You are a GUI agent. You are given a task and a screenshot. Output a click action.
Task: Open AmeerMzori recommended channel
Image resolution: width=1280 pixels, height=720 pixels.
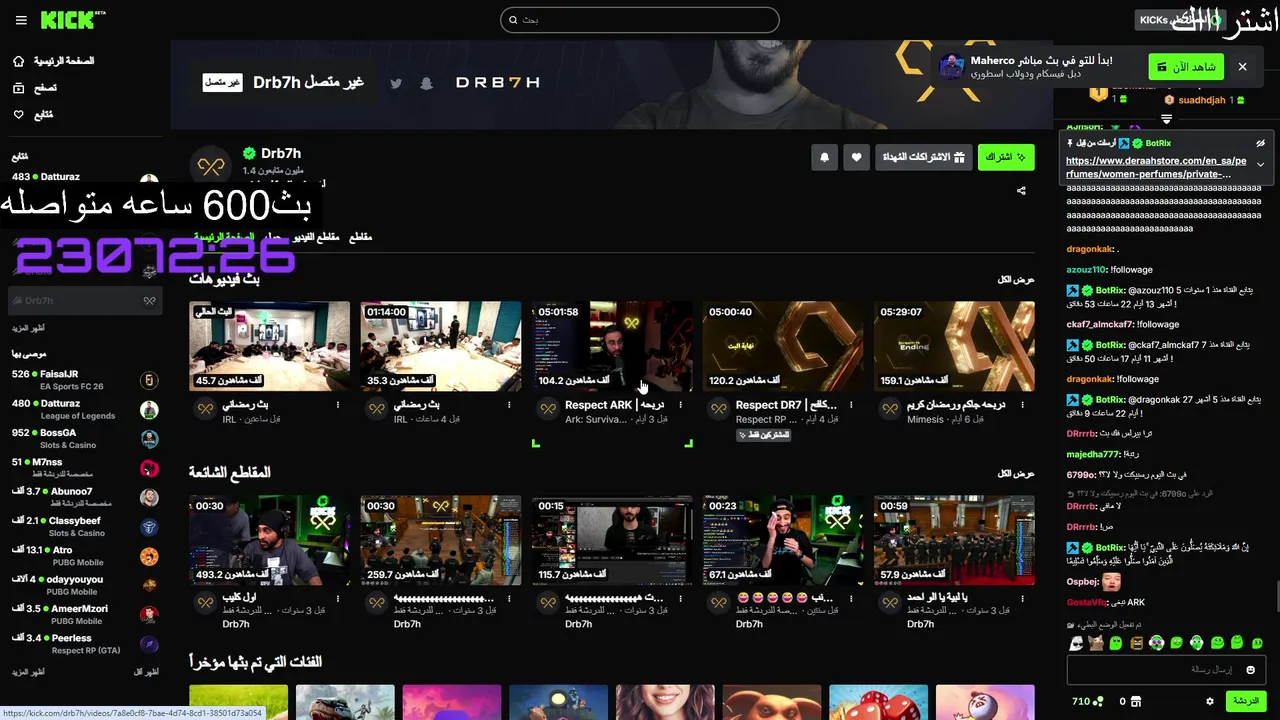pos(85,614)
